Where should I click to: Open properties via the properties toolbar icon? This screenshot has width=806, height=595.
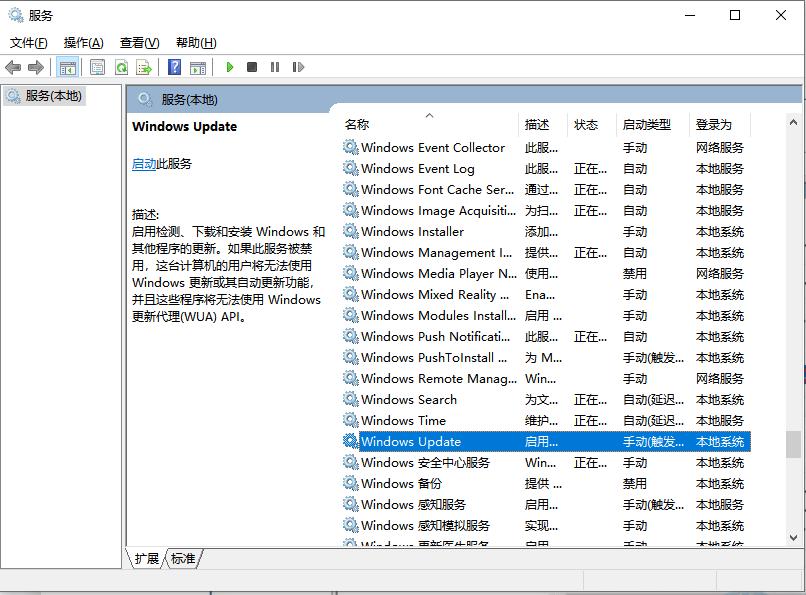pyautogui.click(x=96, y=67)
